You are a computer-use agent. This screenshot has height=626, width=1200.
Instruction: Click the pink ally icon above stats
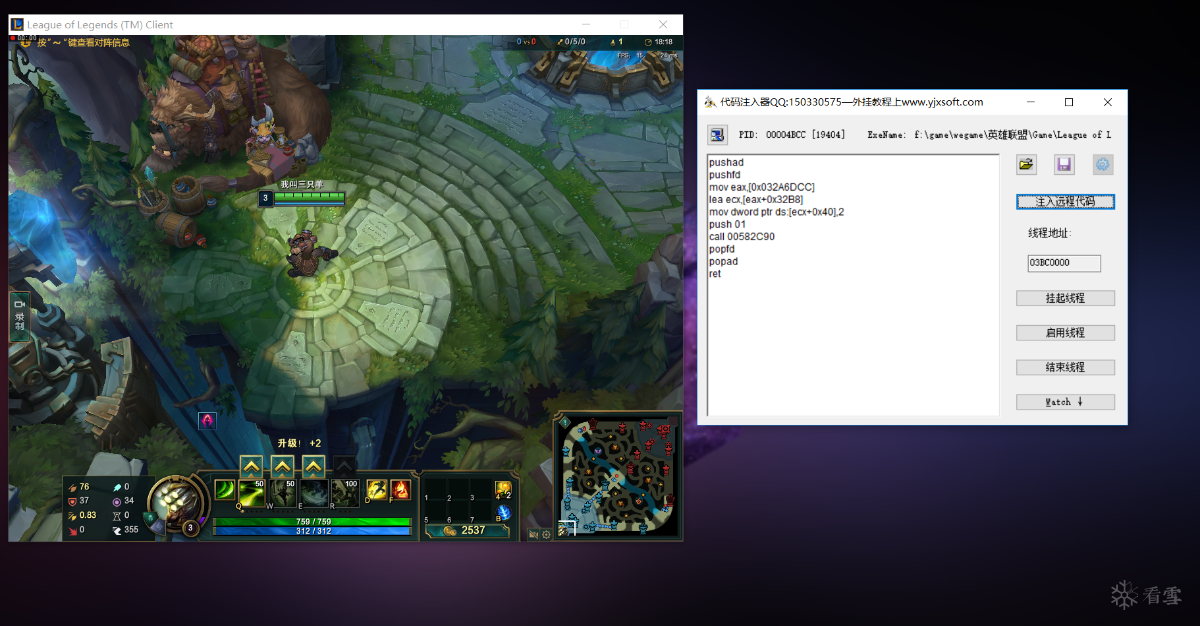tap(207, 421)
